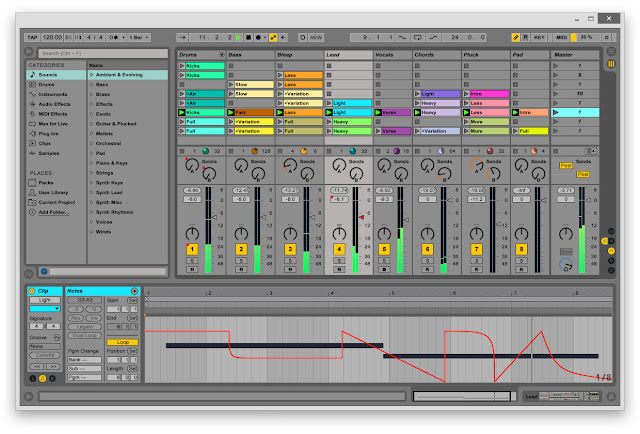The image size is (640, 434).
Task: Launch the Verse clip playing in Vocals
Action: click(378, 112)
